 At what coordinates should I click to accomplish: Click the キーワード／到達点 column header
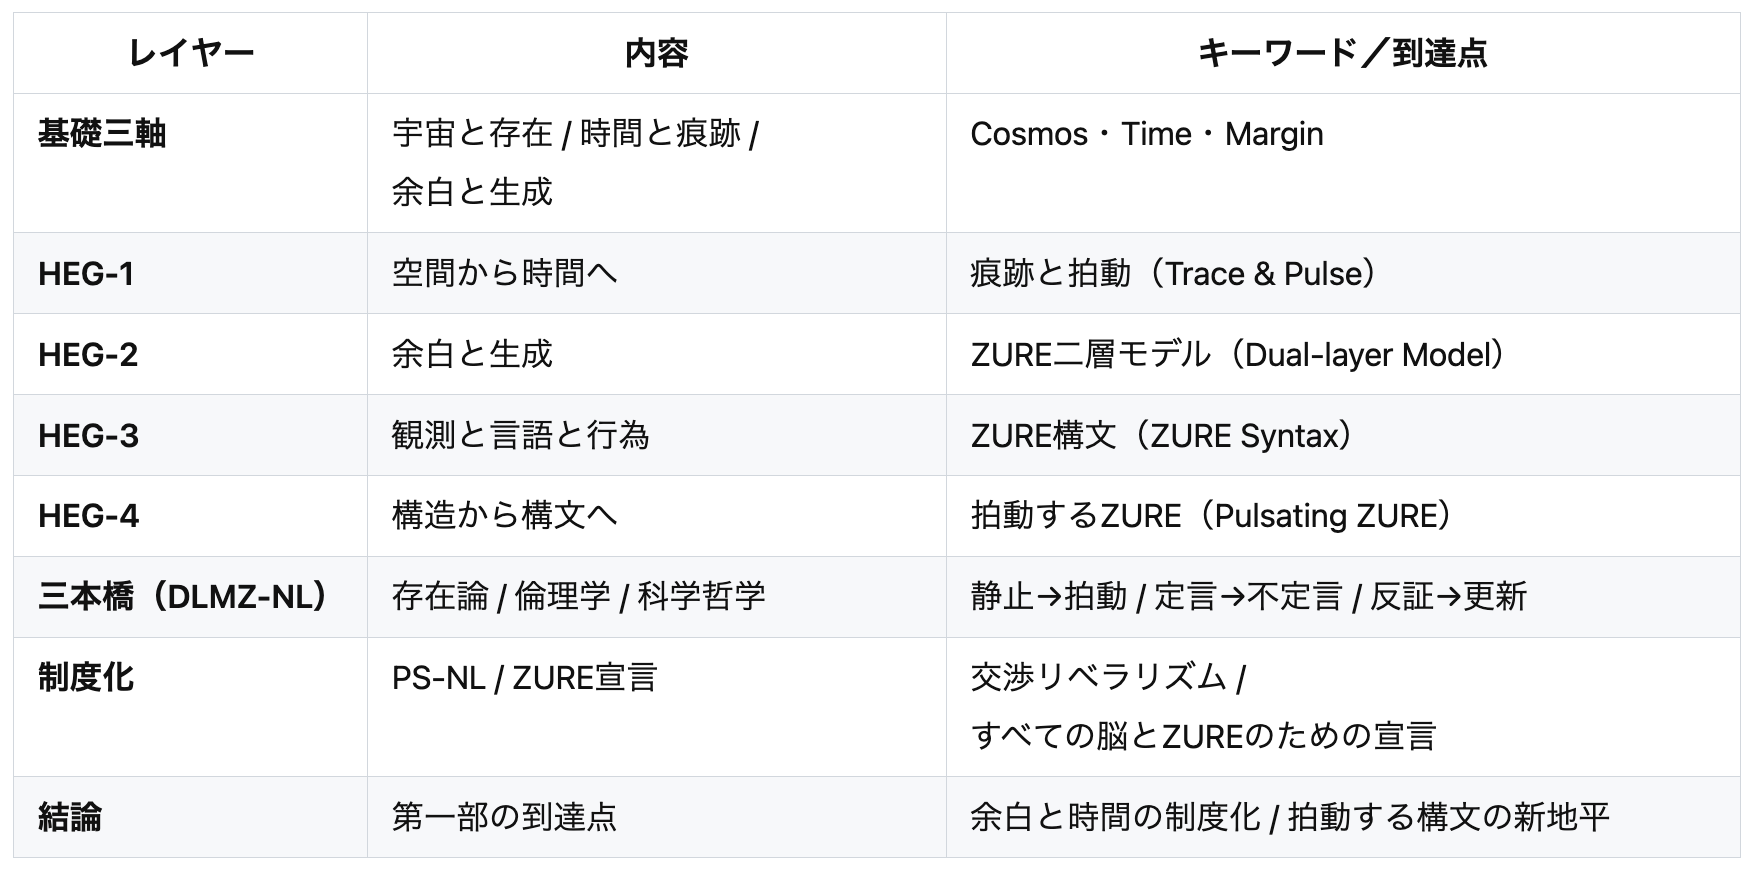1342,53
